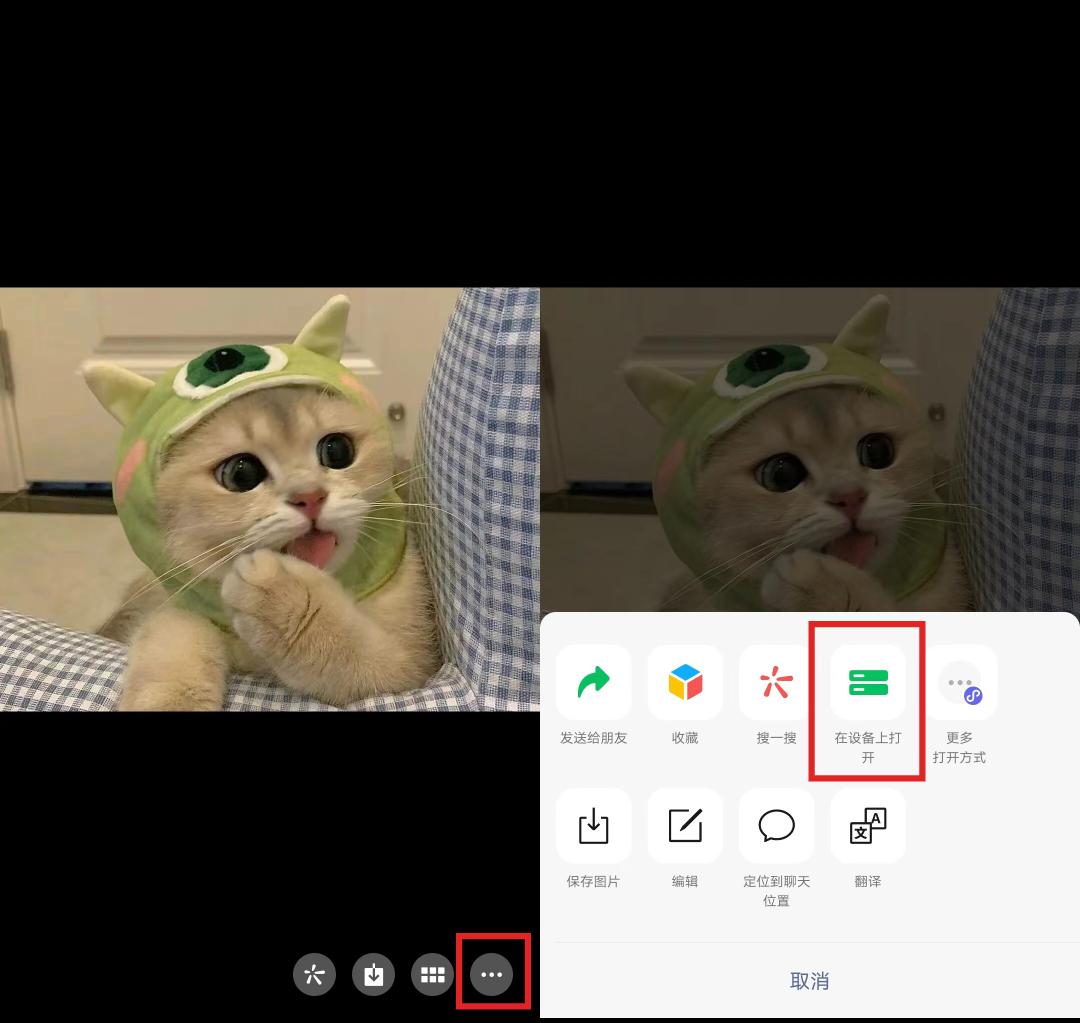The image size is (1080, 1023).
Task: Tap the Search (搜一搜) icon in bottom toolbar
Action: tap(314, 974)
